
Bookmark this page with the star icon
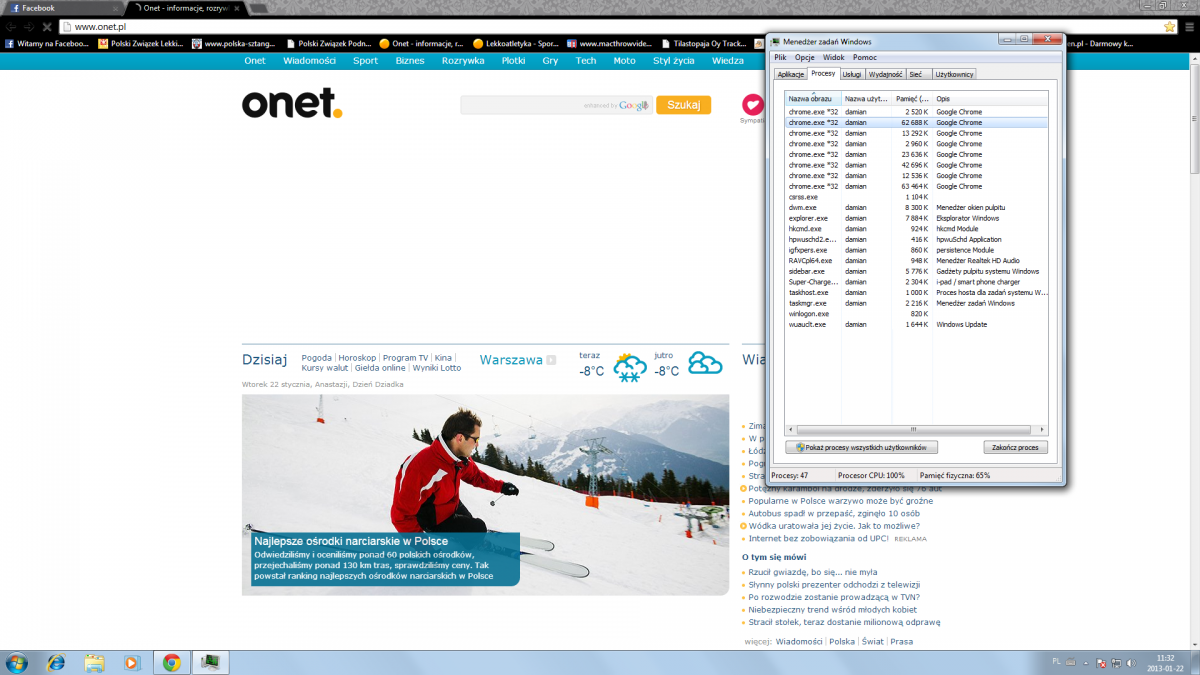(1170, 26)
